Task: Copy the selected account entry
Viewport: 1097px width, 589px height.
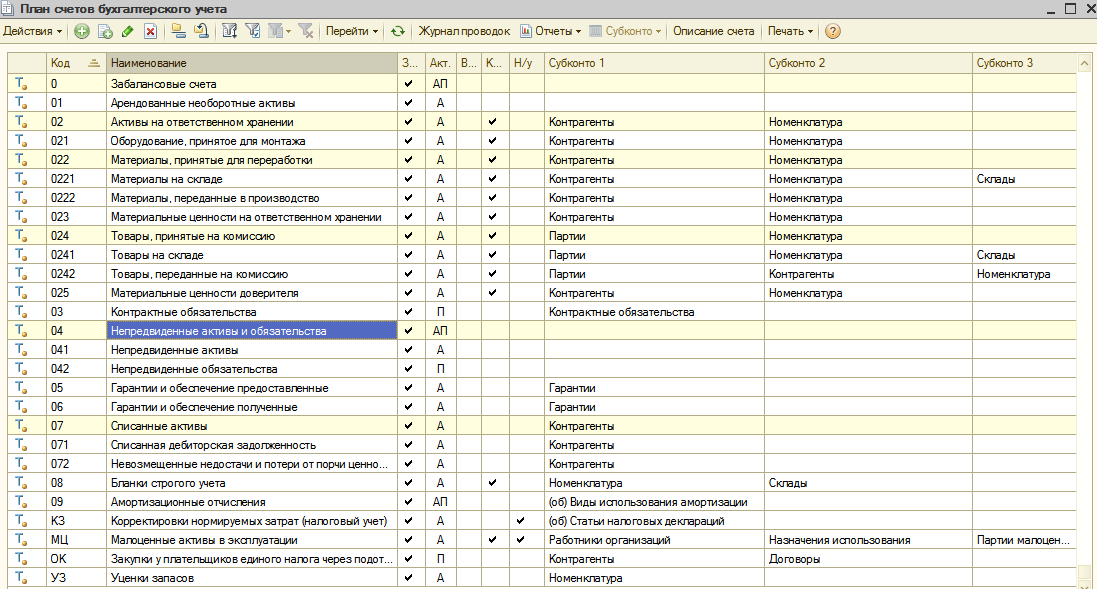Action: (105, 31)
